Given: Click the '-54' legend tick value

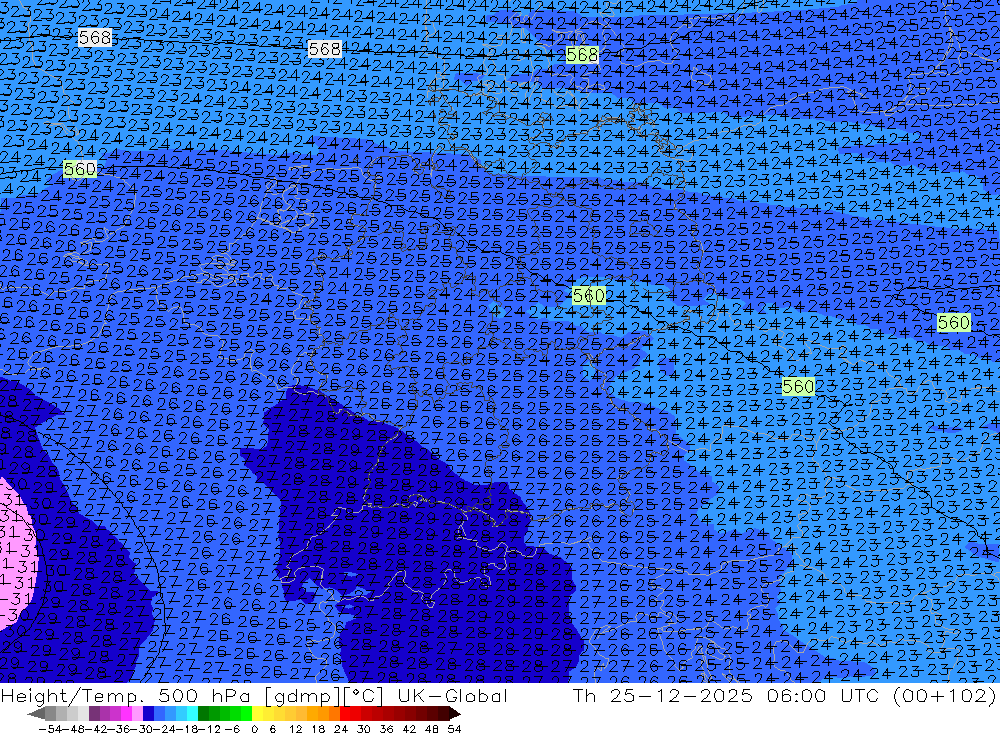Looking at the screenshot, I should (50, 729).
